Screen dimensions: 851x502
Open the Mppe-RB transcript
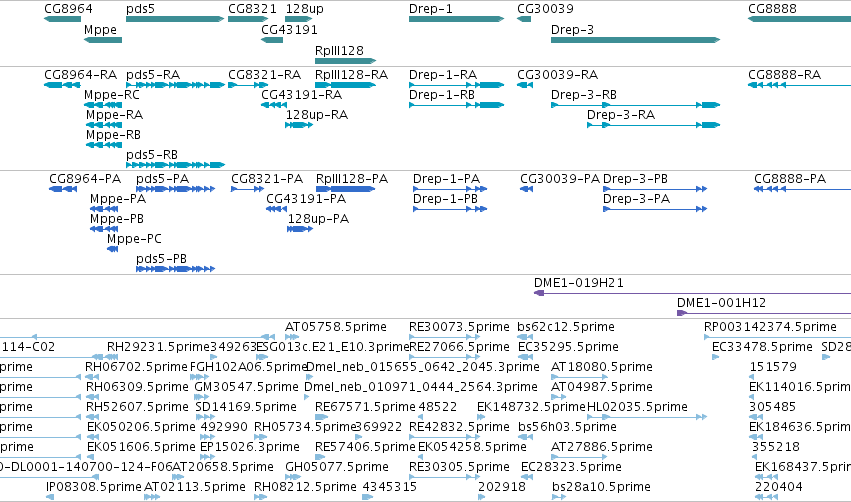(104, 145)
